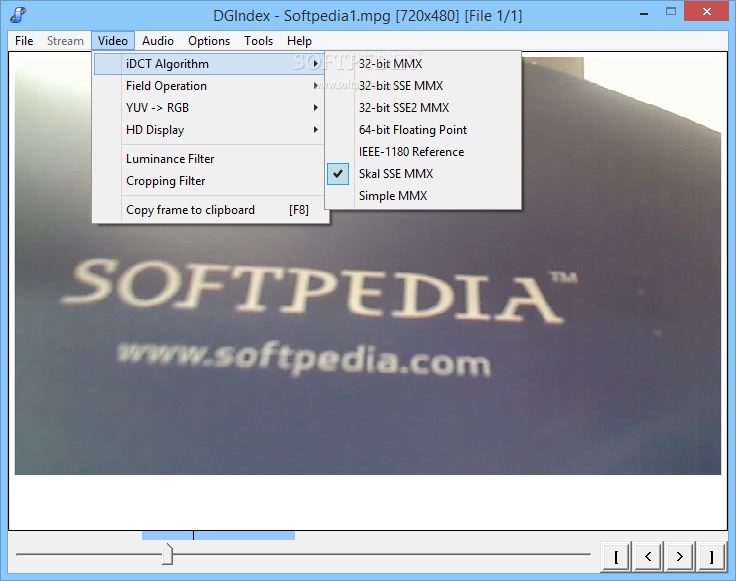Select 64-bit Floating Point algorithm
736x581 pixels.
[423, 130]
